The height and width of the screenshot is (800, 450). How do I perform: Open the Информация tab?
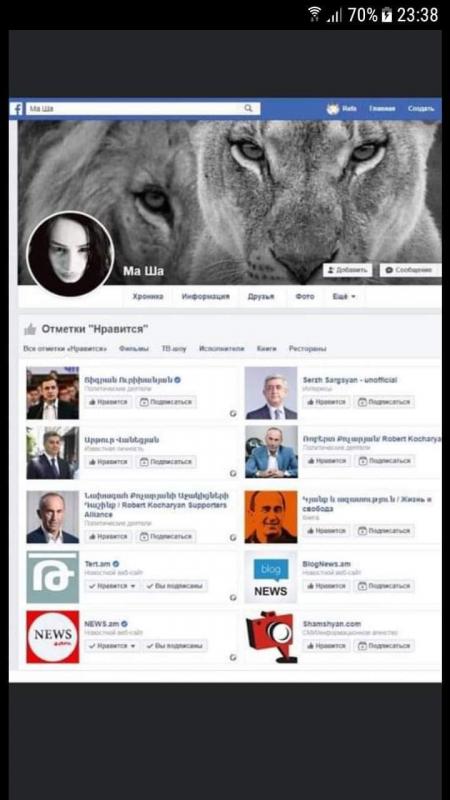(x=206, y=296)
